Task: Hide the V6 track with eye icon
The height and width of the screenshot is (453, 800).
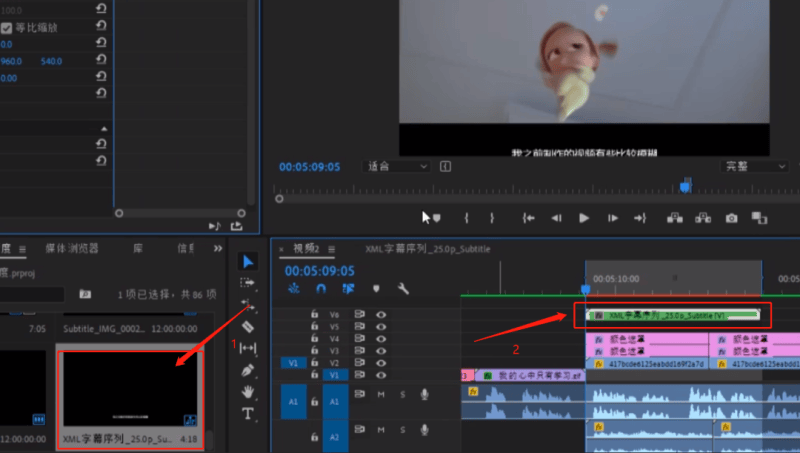Action: coord(380,314)
